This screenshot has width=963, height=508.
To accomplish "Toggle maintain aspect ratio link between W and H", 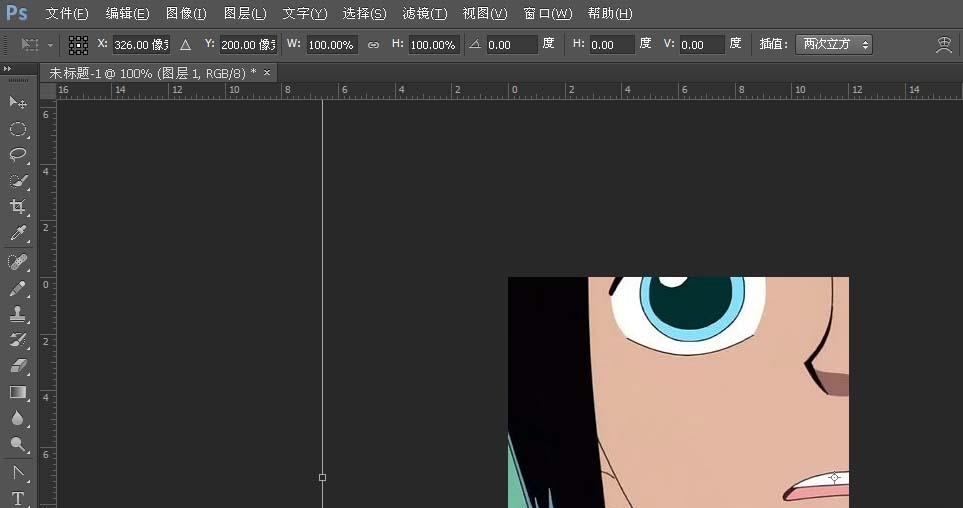I will 373,45.
